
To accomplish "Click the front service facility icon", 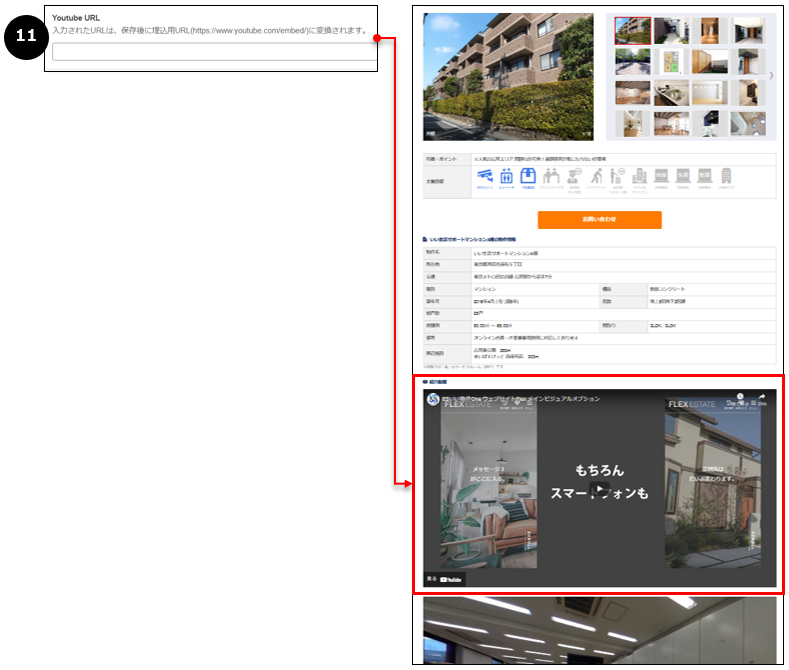I will 551,176.
